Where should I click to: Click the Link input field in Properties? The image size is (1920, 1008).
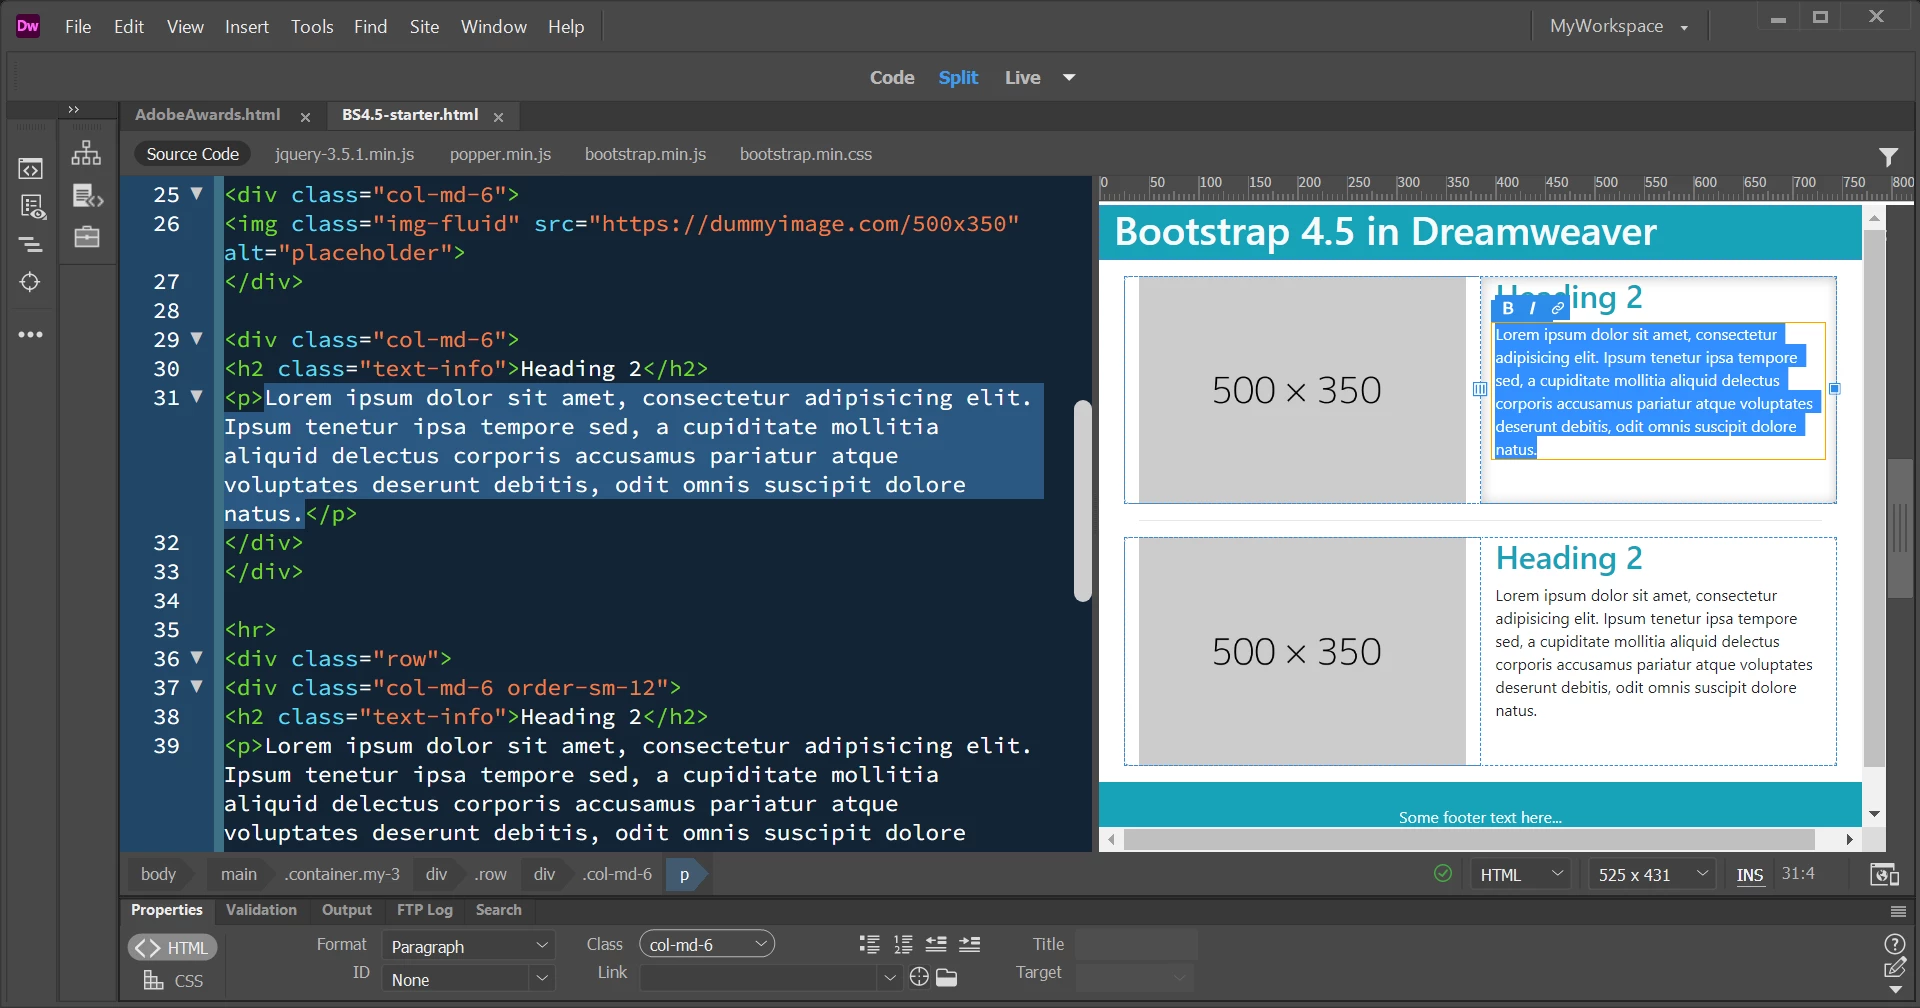[x=760, y=977]
